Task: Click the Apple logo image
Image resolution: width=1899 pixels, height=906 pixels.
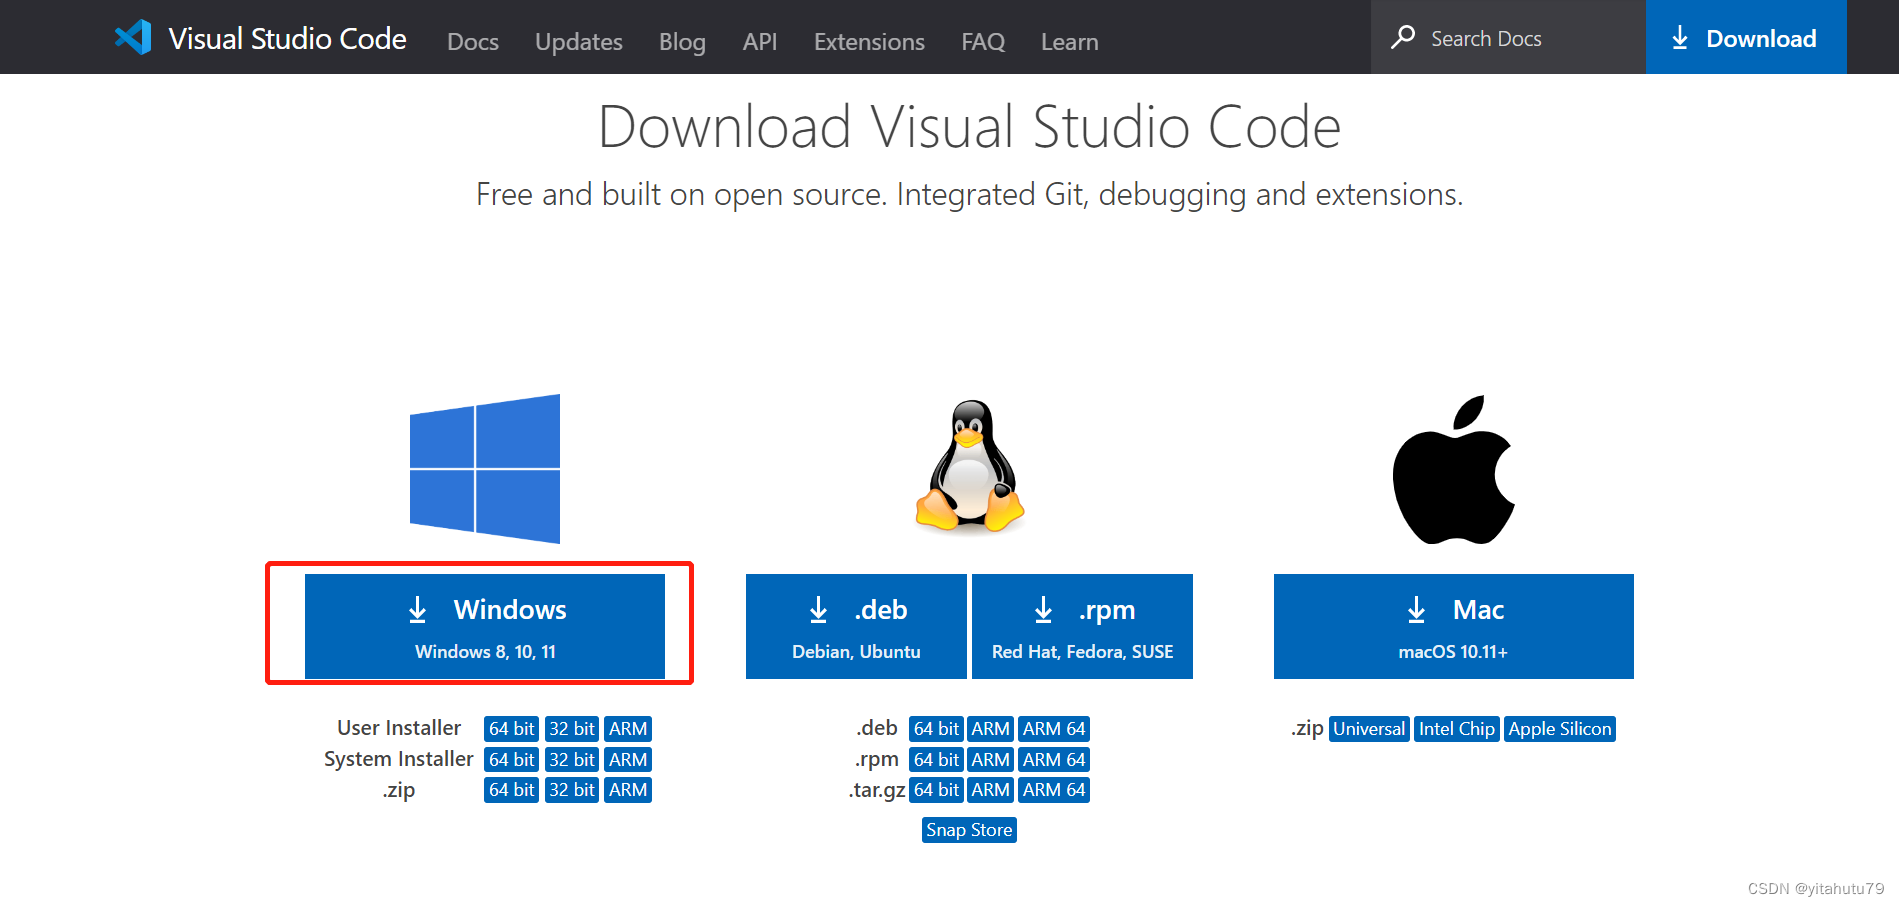Action: point(1453,470)
